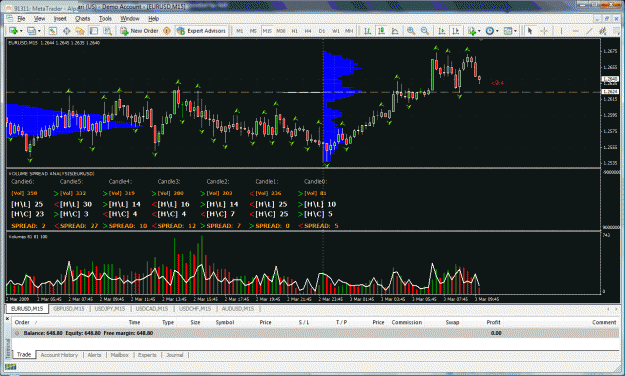625x376 pixels.
Task: Open the Profiles icon in toolbar
Action: coord(31,31)
